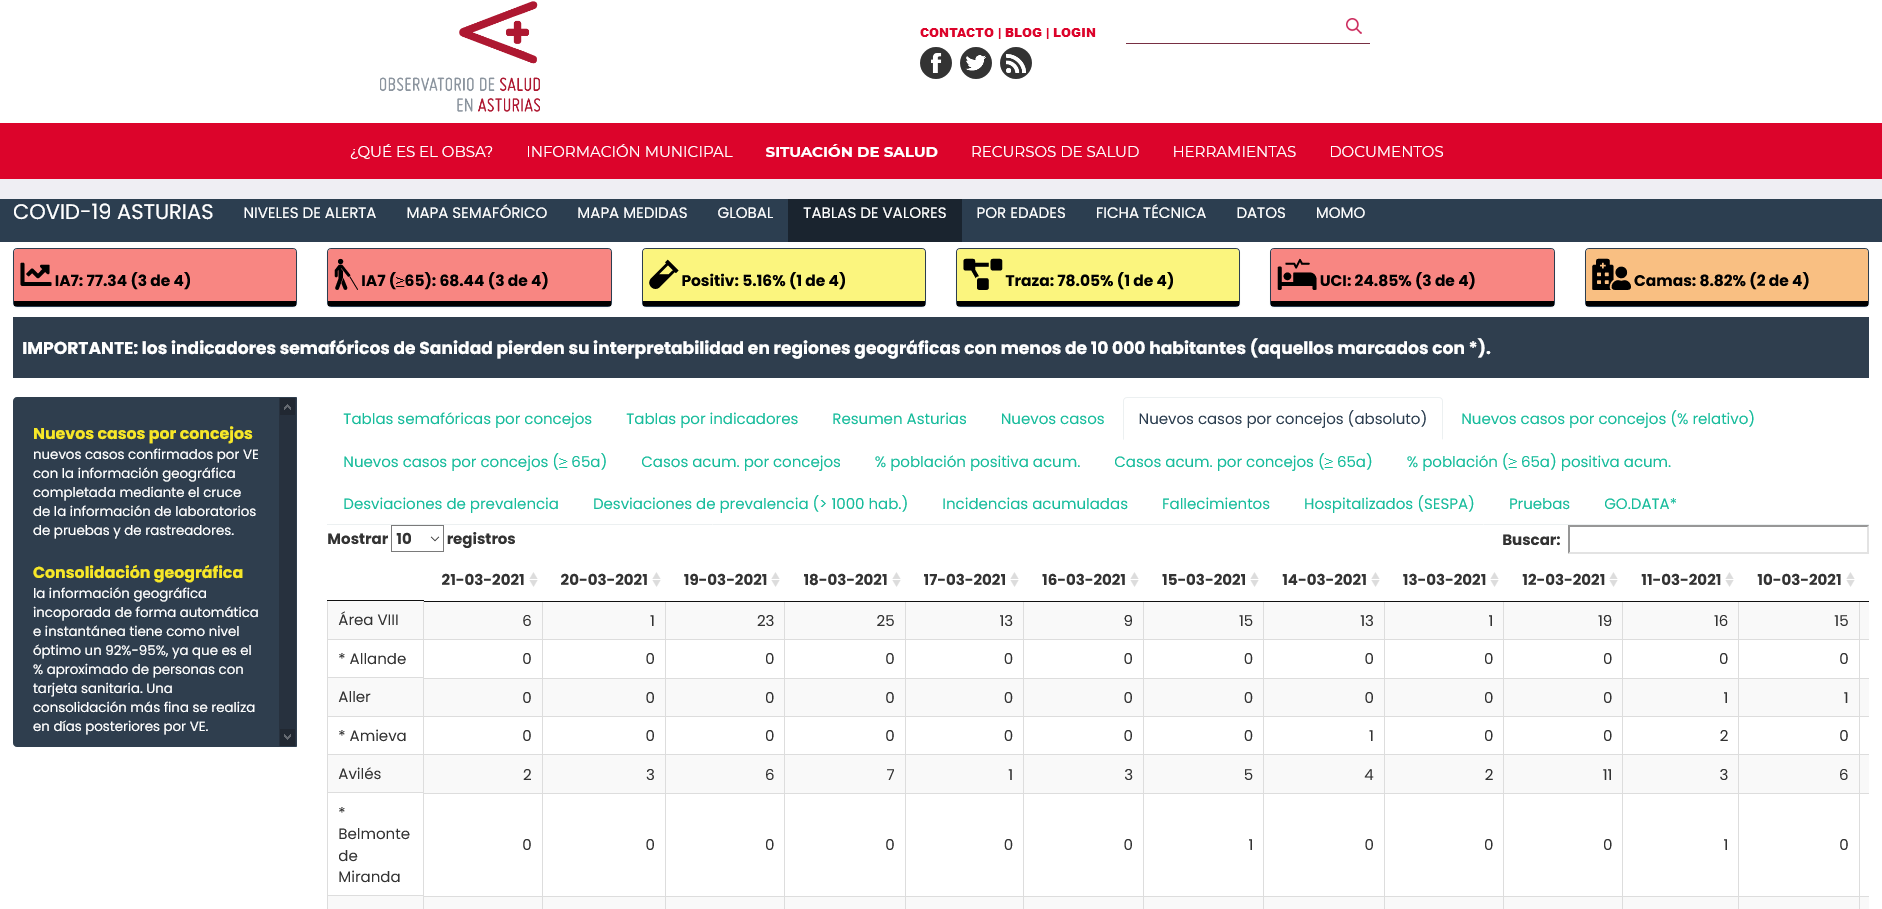
Task: Click the Área VIII row label
Action: (x=368, y=620)
